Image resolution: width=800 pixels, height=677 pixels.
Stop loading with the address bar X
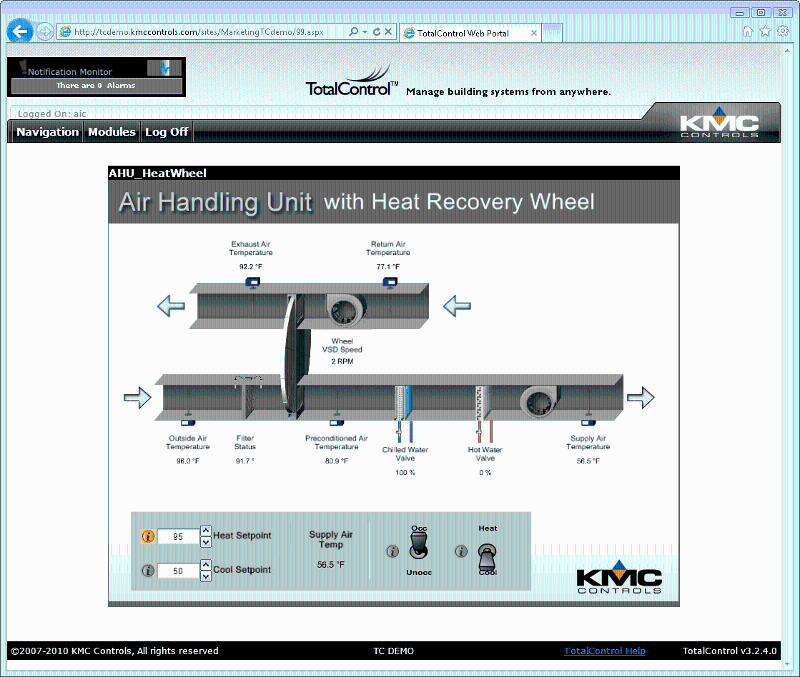388,32
